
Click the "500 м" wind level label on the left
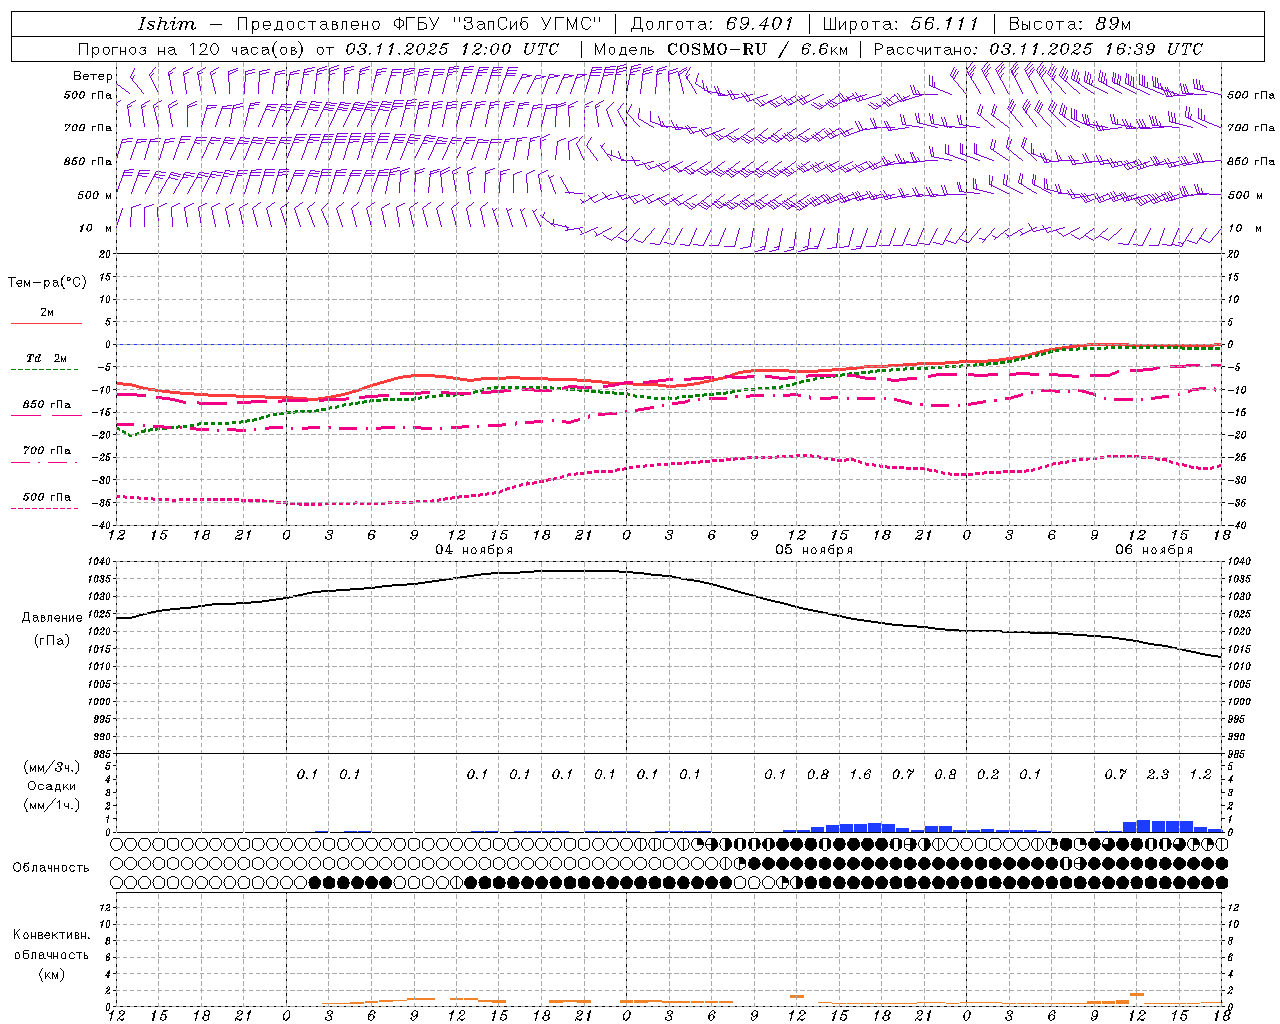coord(95,195)
